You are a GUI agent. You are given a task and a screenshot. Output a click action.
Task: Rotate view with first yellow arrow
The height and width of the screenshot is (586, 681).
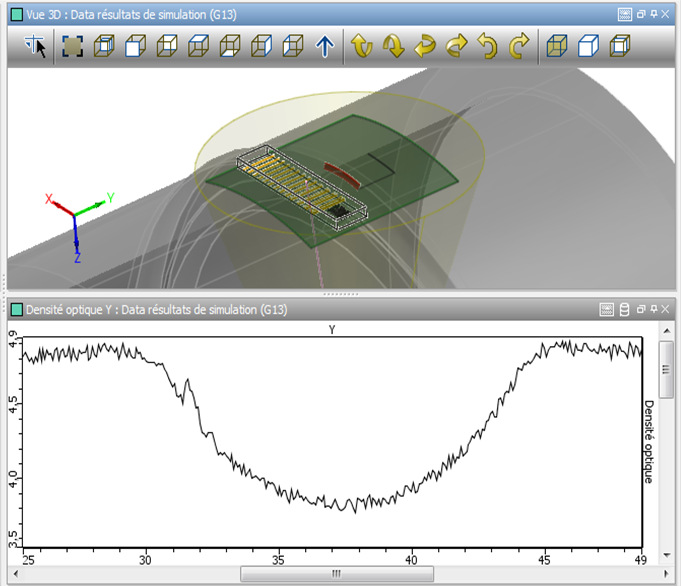[361, 46]
